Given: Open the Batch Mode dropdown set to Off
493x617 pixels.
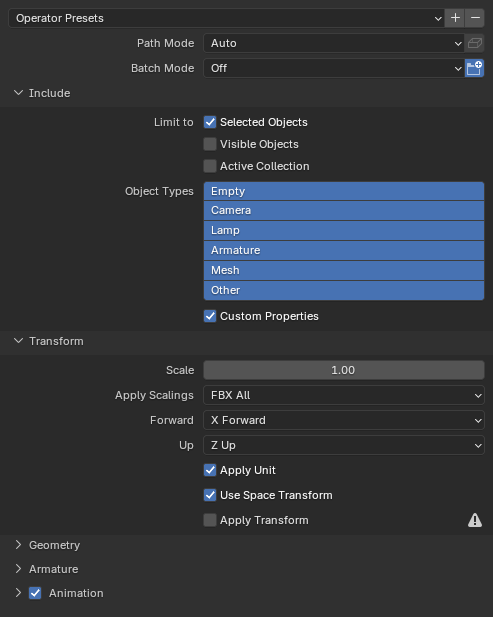Looking at the screenshot, I should pyautogui.click(x=334, y=68).
